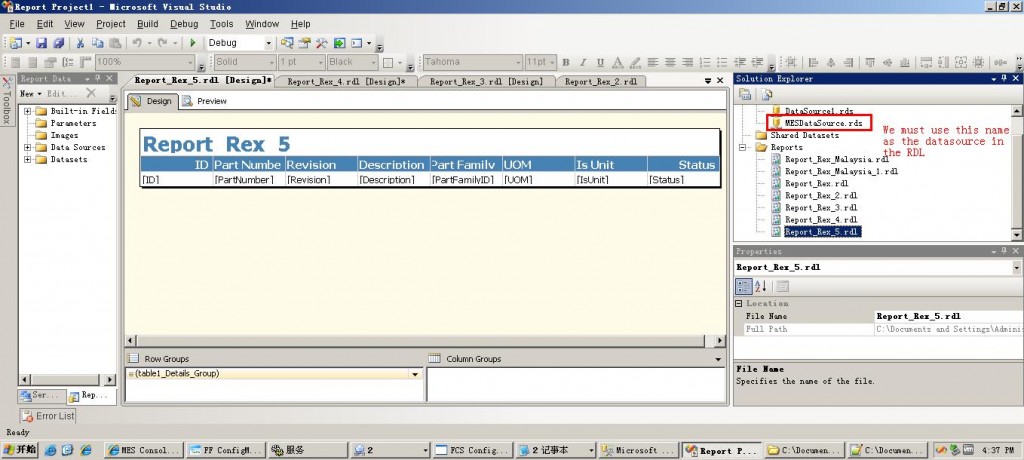1024x460 pixels.
Task: Open the 11pt font size dropdown
Action: tap(552, 62)
